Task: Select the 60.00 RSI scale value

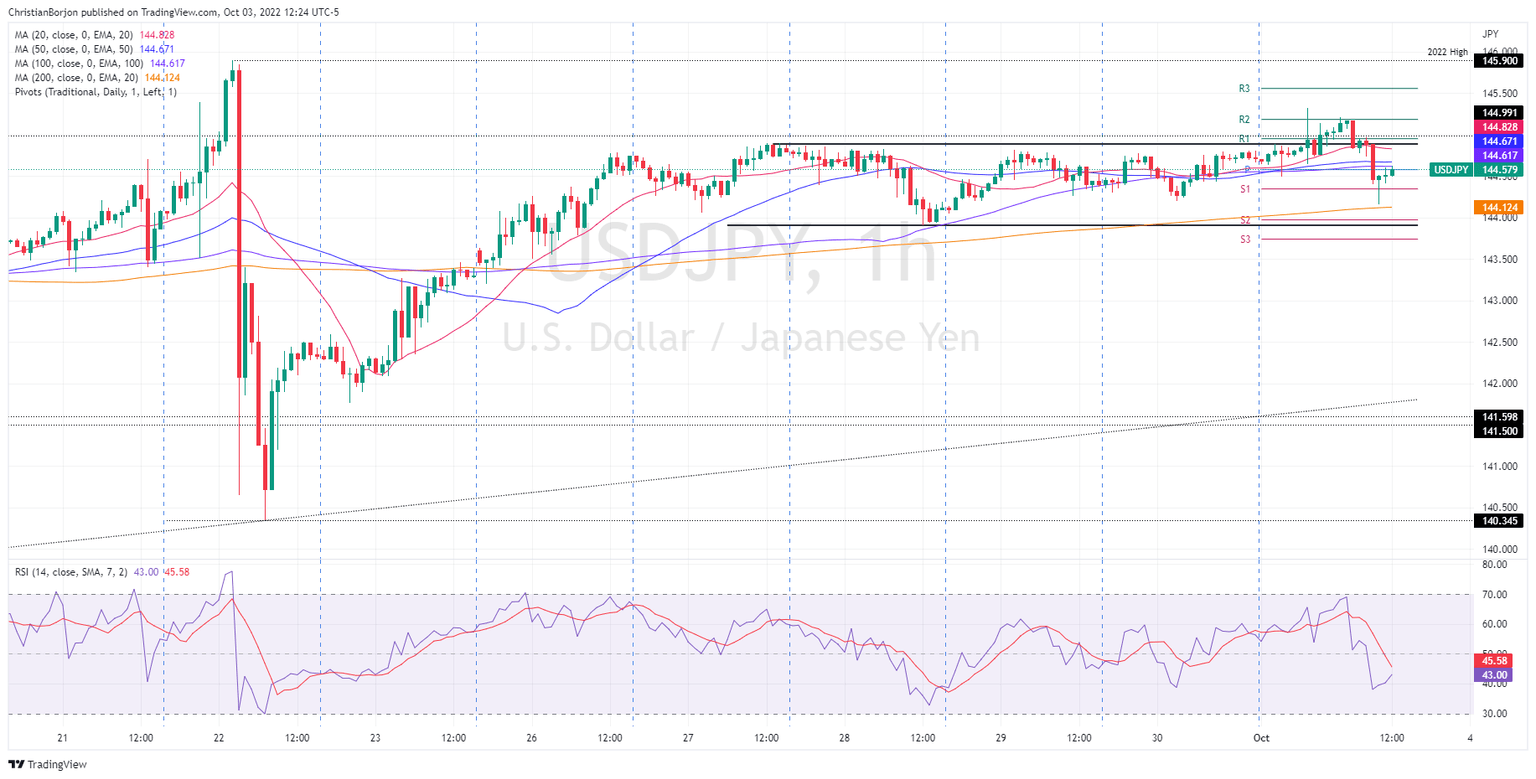Action: click(1495, 625)
